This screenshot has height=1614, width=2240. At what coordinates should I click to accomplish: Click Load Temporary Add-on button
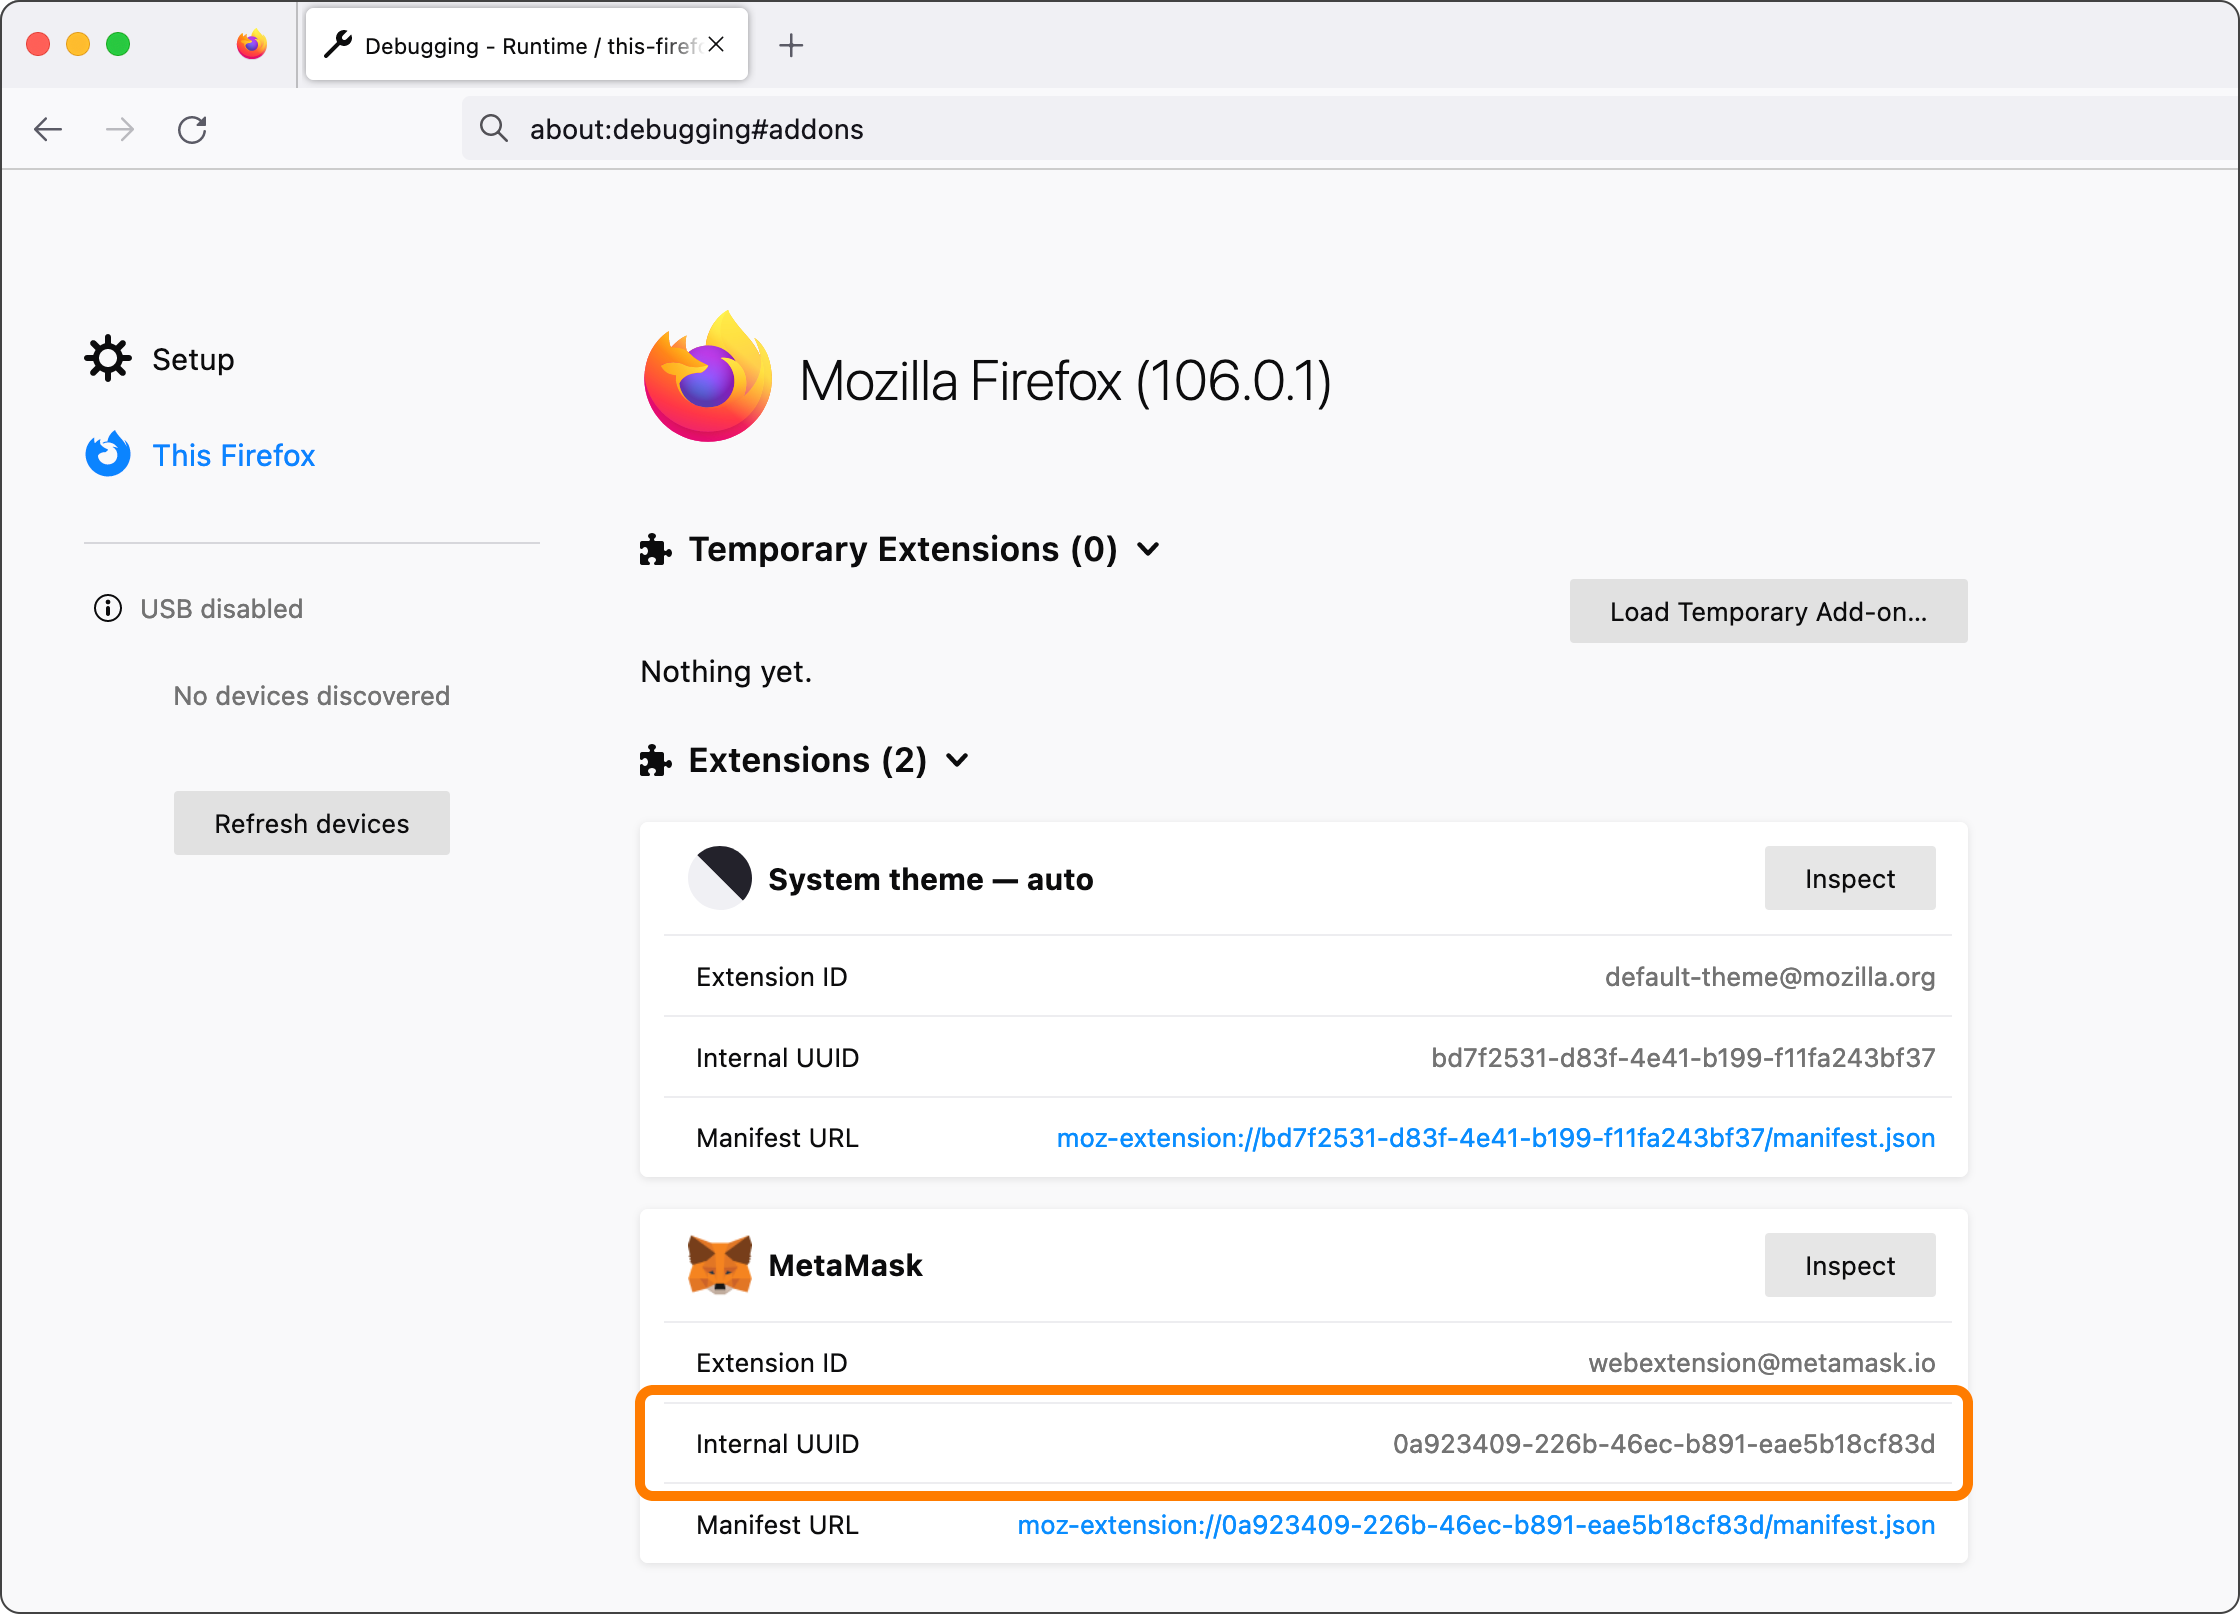click(x=1768, y=611)
